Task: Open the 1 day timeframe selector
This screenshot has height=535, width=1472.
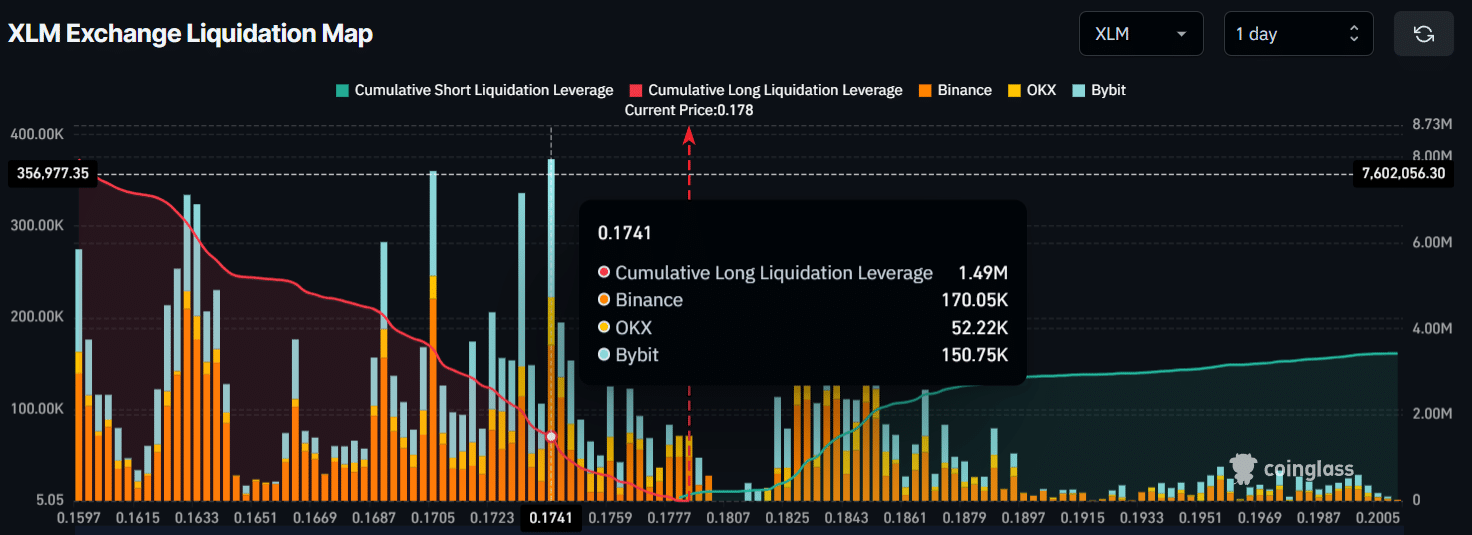Action: pyautogui.click(x=1297, y=34)
